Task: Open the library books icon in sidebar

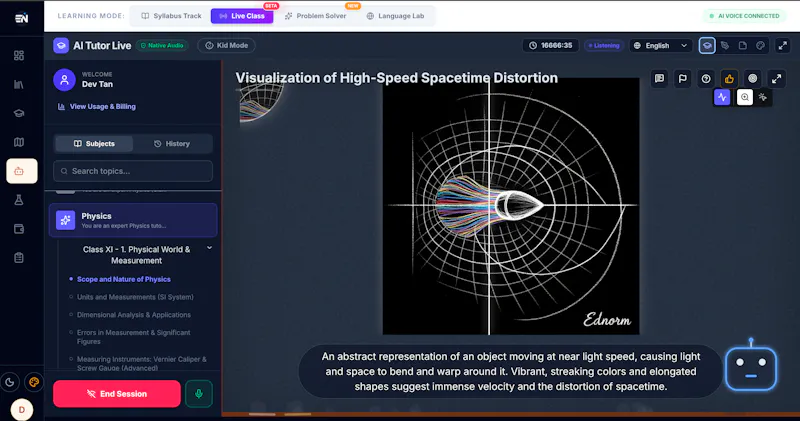Action: point(19,85)
